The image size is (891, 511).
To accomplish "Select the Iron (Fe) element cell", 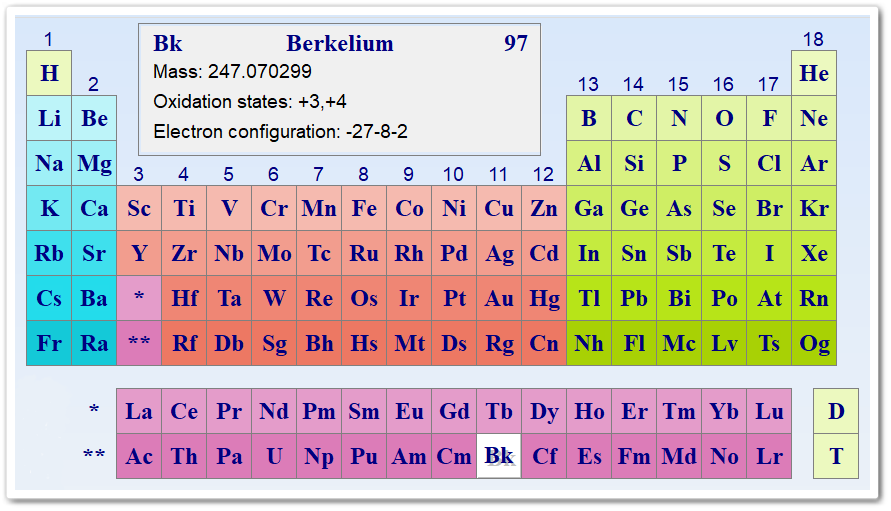I will pyautogui.click(x=364, y=208).
